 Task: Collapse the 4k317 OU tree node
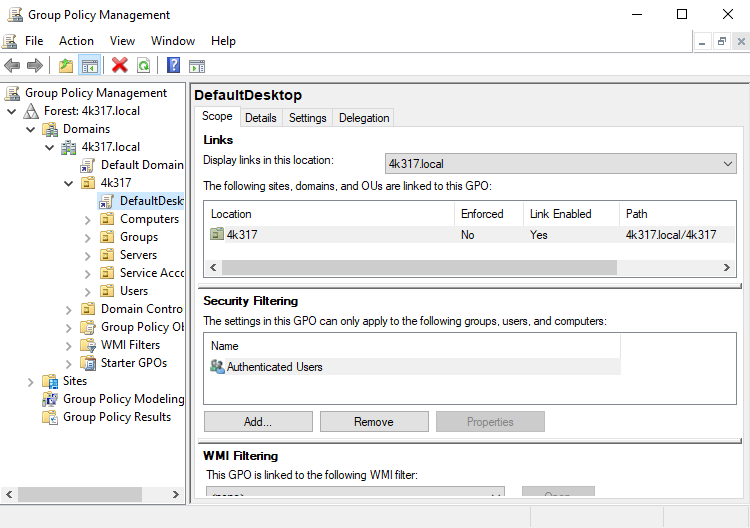click(68, 183)
